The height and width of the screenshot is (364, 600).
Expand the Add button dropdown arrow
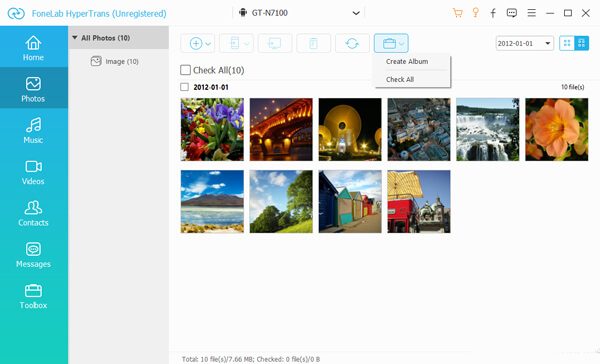(208, 44)
